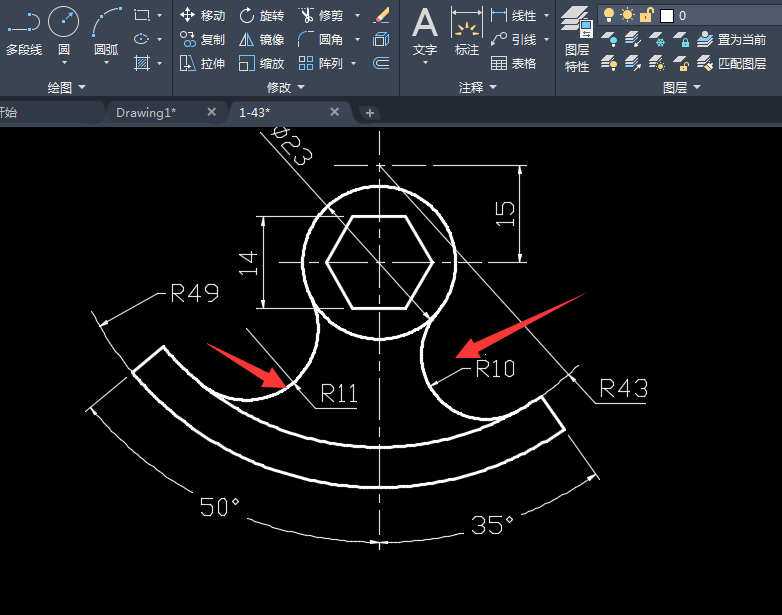The height and width of the screenshot is (615, 782).
Task: Open Leader (引线) dropdown arrow
Action: [547, 39]
